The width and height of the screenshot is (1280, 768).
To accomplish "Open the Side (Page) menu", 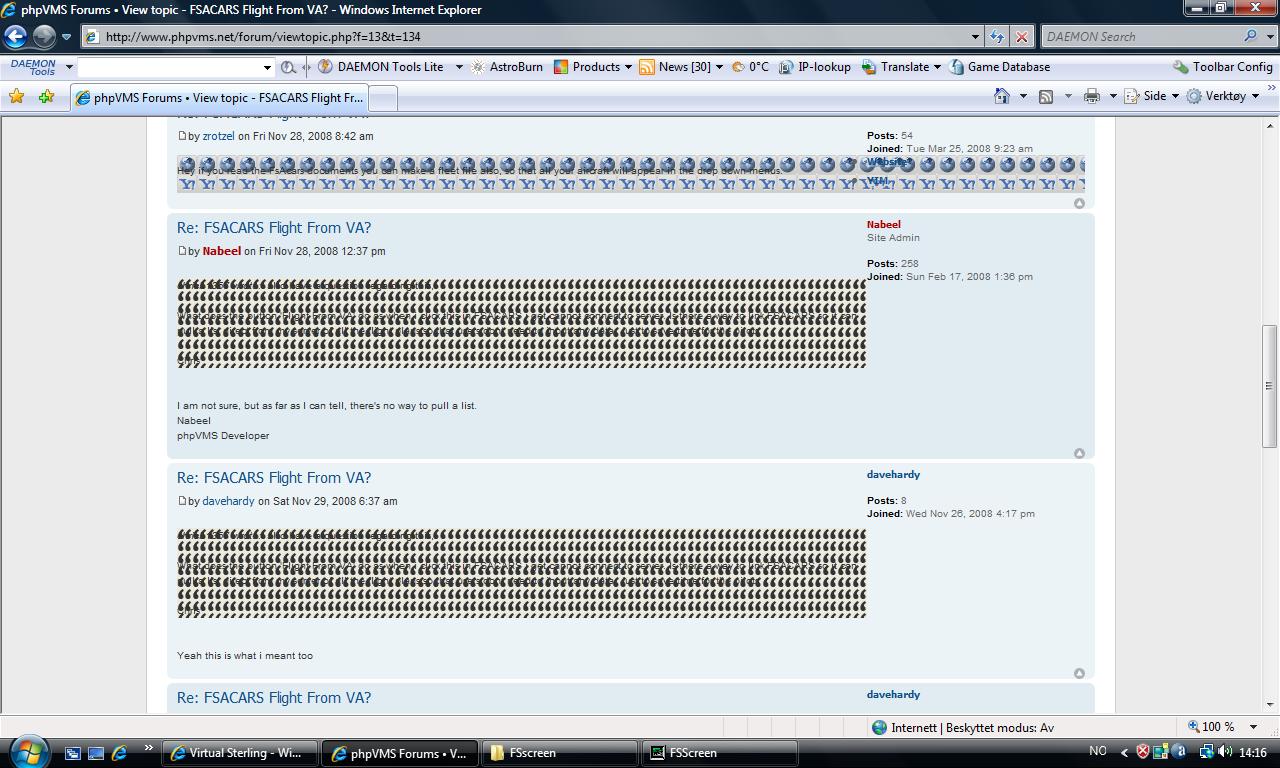I will [x=1151, y=96].
